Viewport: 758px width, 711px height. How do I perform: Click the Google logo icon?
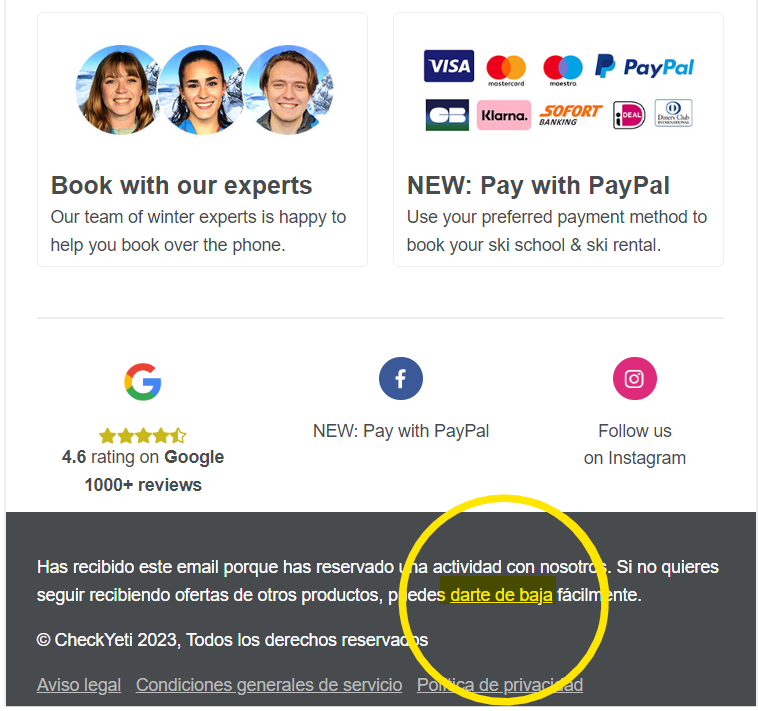143,381
